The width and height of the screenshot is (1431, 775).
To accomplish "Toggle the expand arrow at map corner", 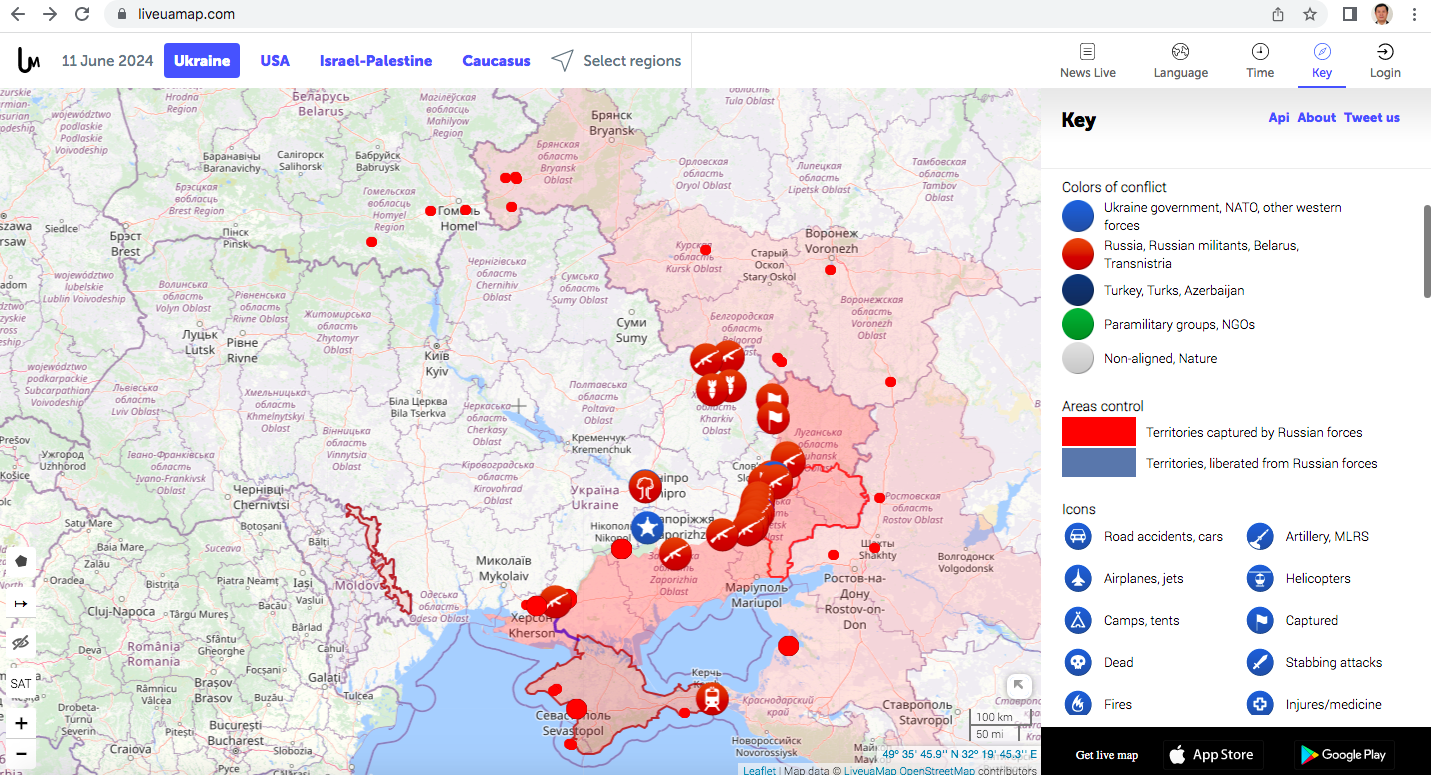I will tap(1018, 685).
